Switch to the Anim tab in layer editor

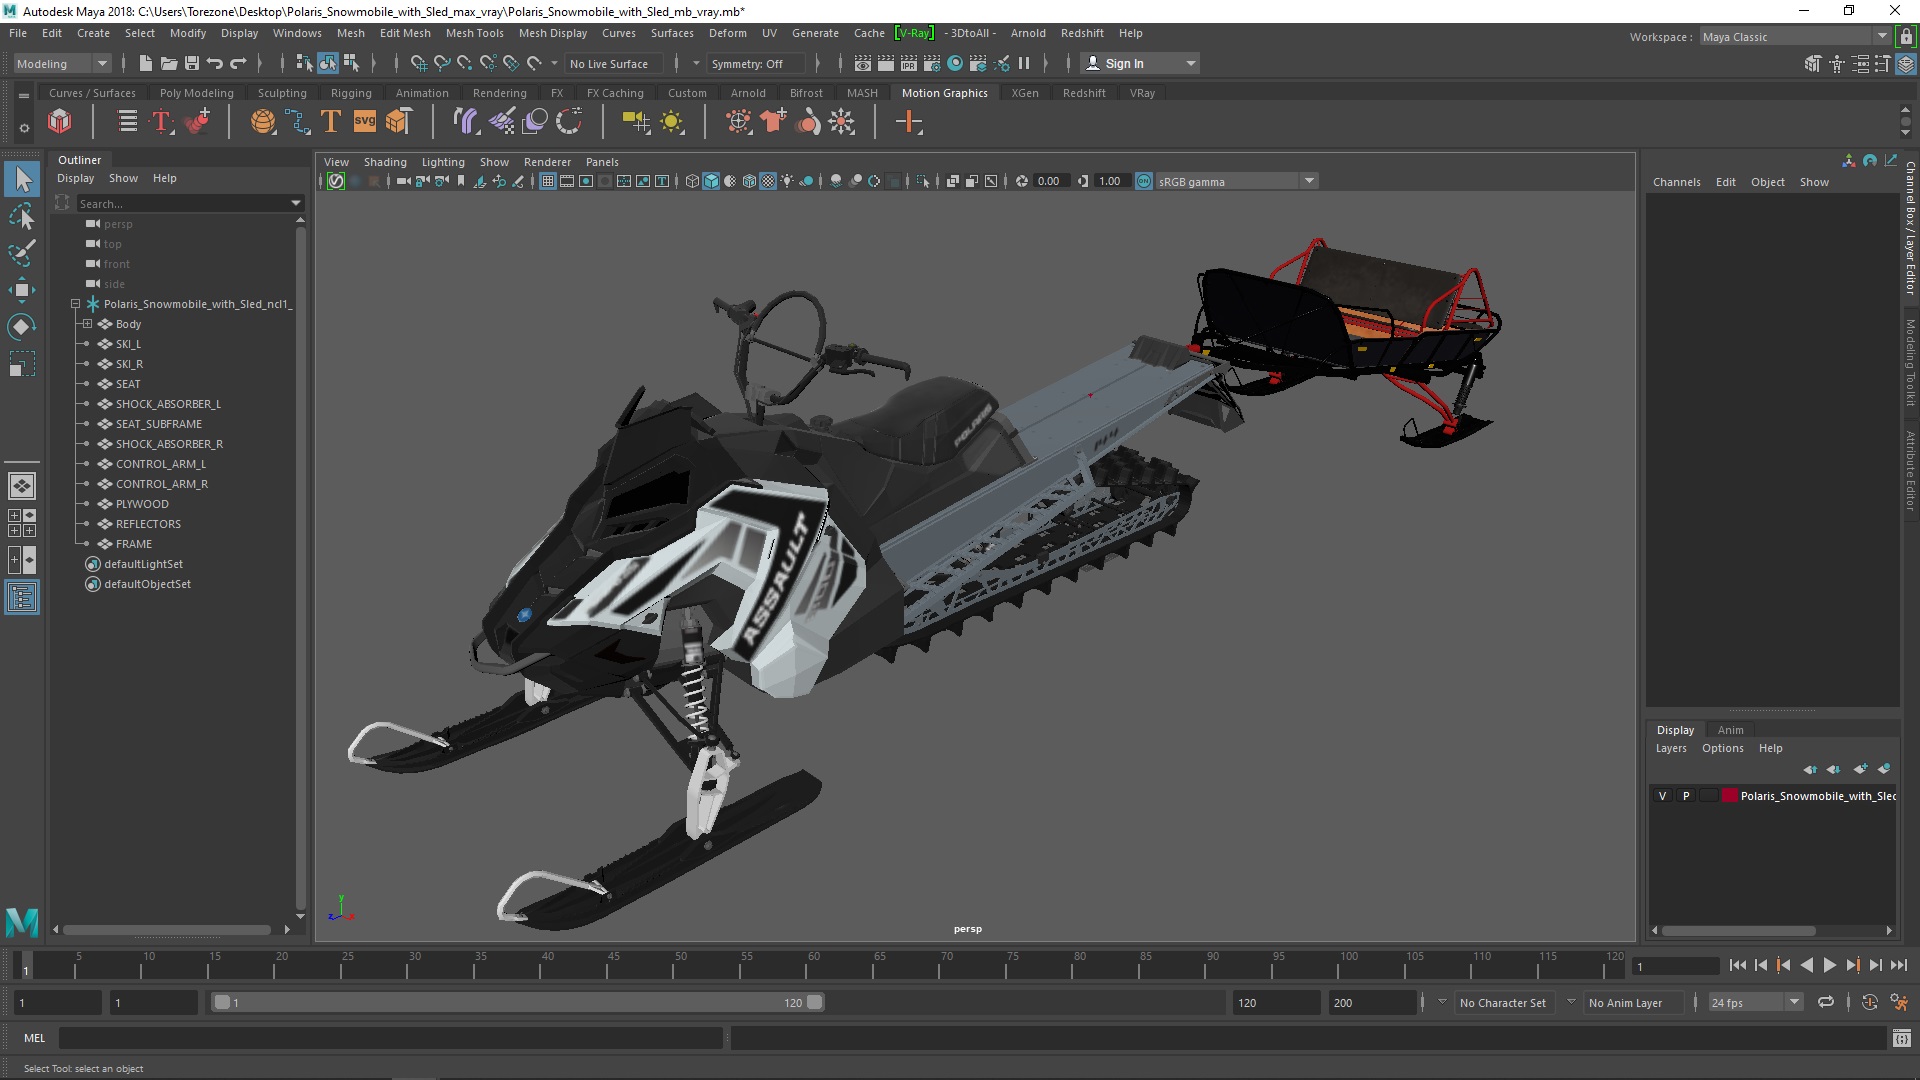[x=1730, y=730]
